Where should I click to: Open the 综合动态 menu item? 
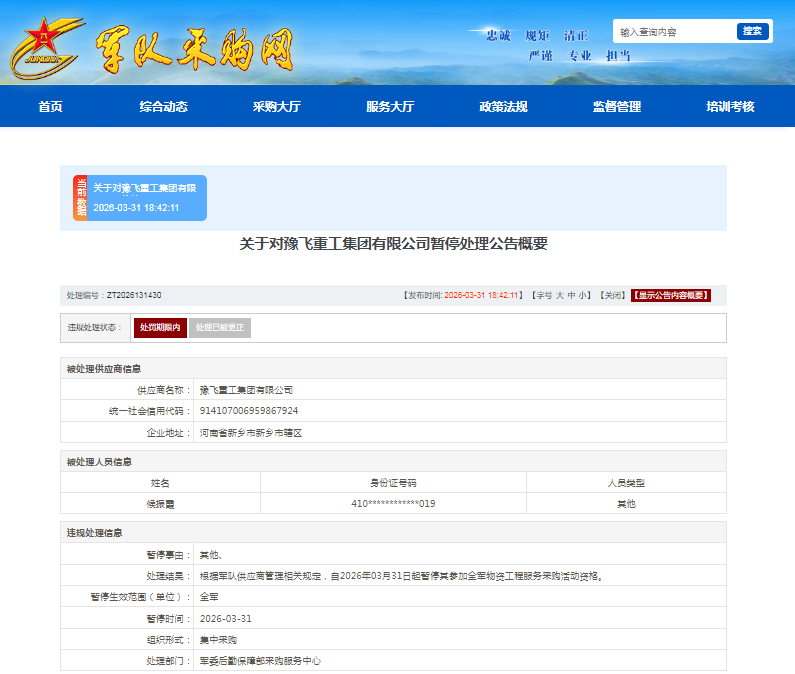click(x=163, y=107)
